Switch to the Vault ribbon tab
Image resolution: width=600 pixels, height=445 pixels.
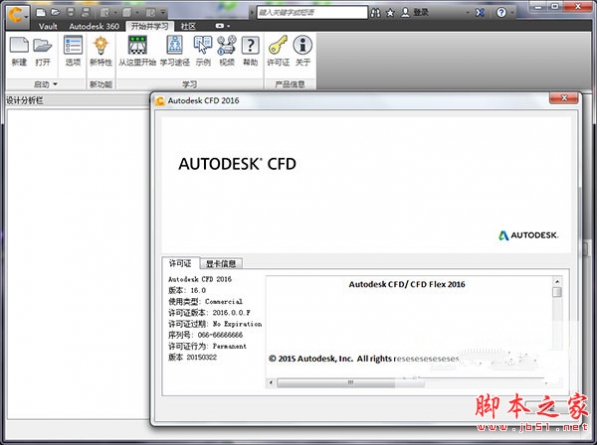coord(48,26)
